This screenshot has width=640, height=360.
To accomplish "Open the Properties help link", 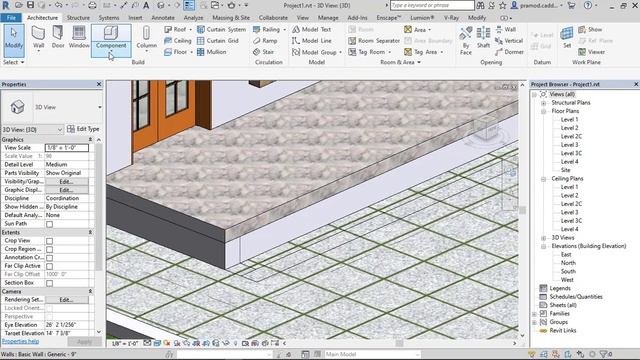I will [20, 342].
